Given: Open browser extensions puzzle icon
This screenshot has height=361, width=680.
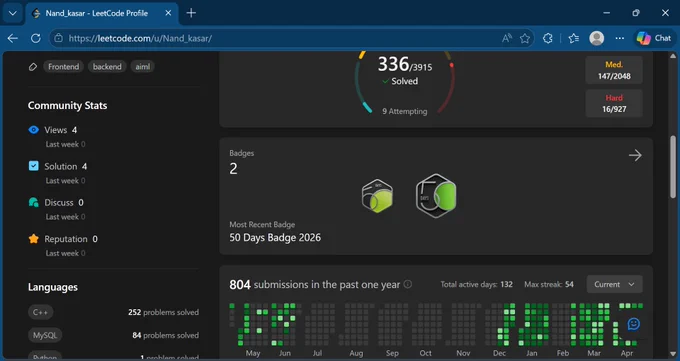Looking at the screenshot, I should pyautogui.click(x=548, y=38).
